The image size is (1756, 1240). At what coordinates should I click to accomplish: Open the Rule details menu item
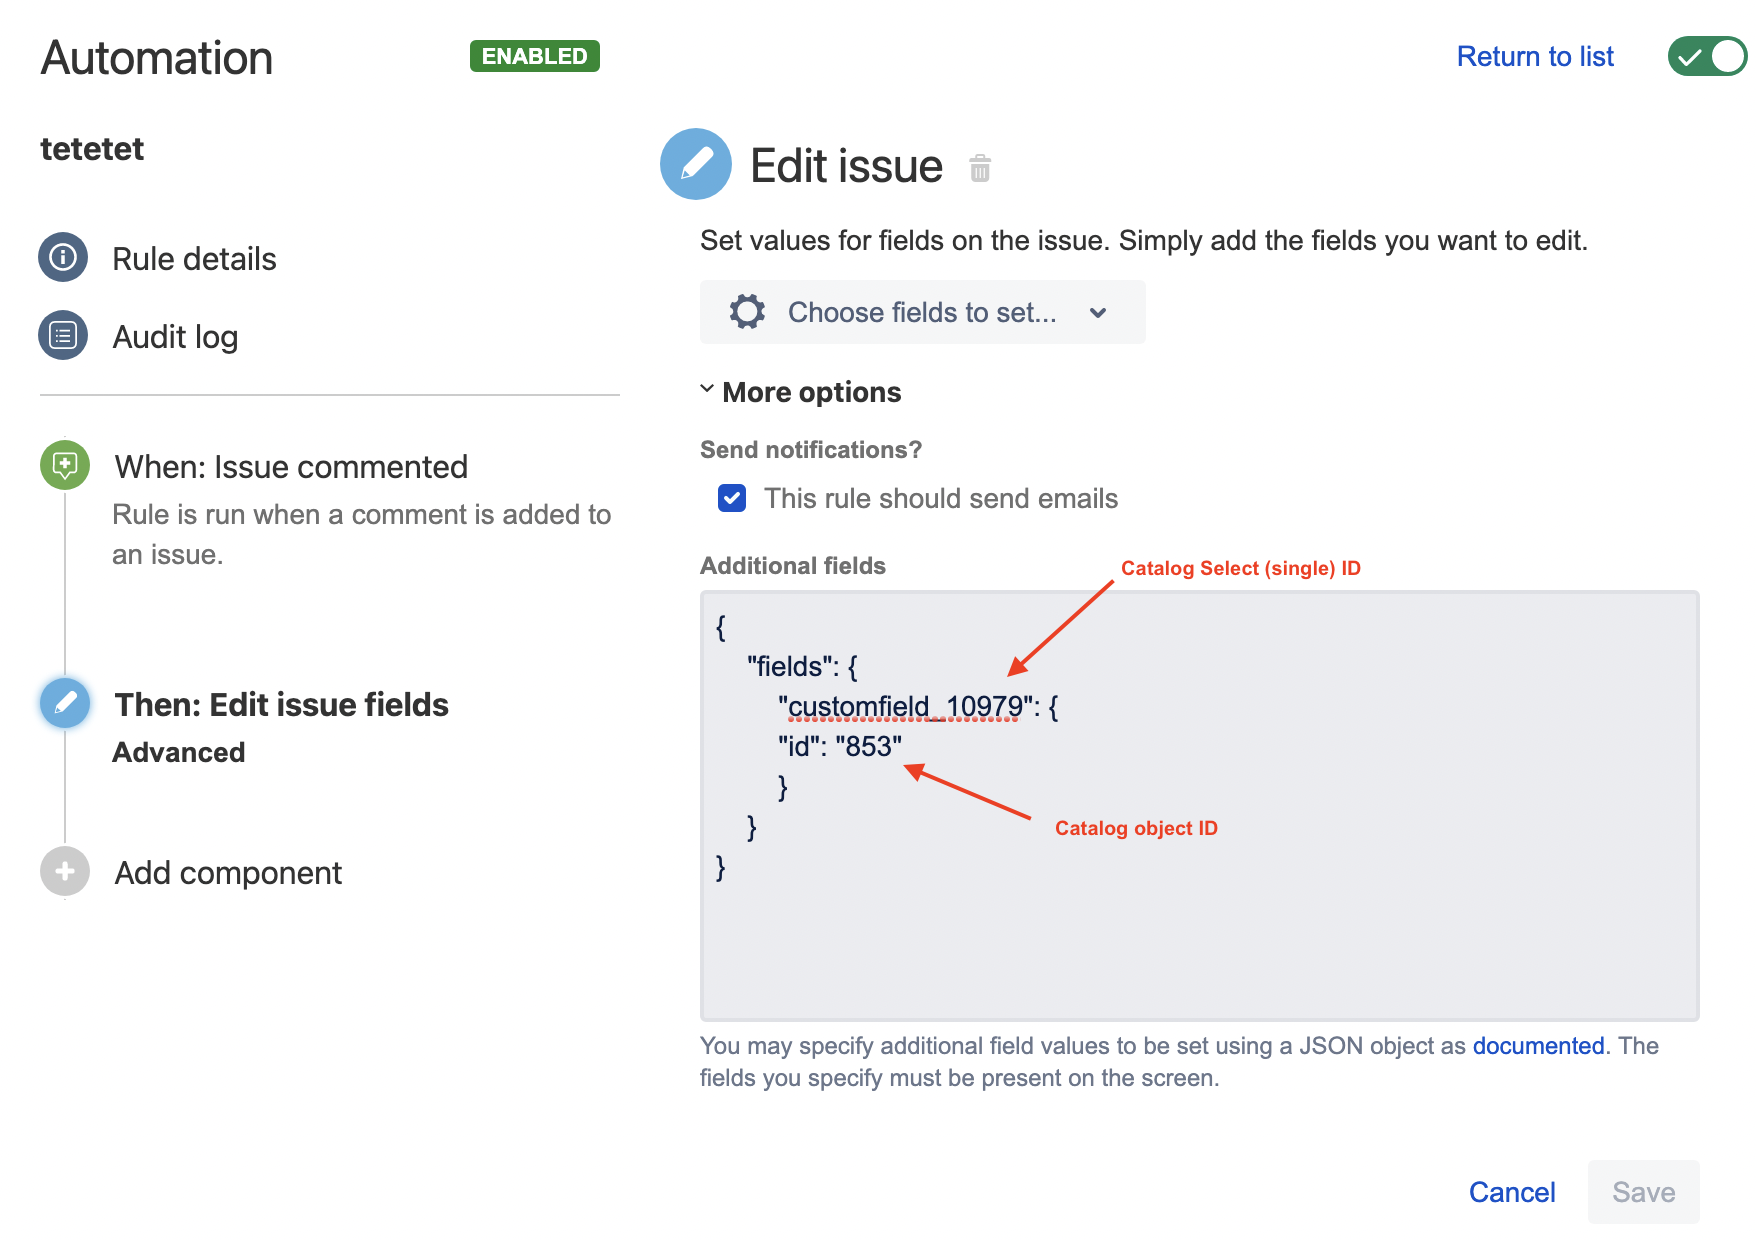click(194, 259)
